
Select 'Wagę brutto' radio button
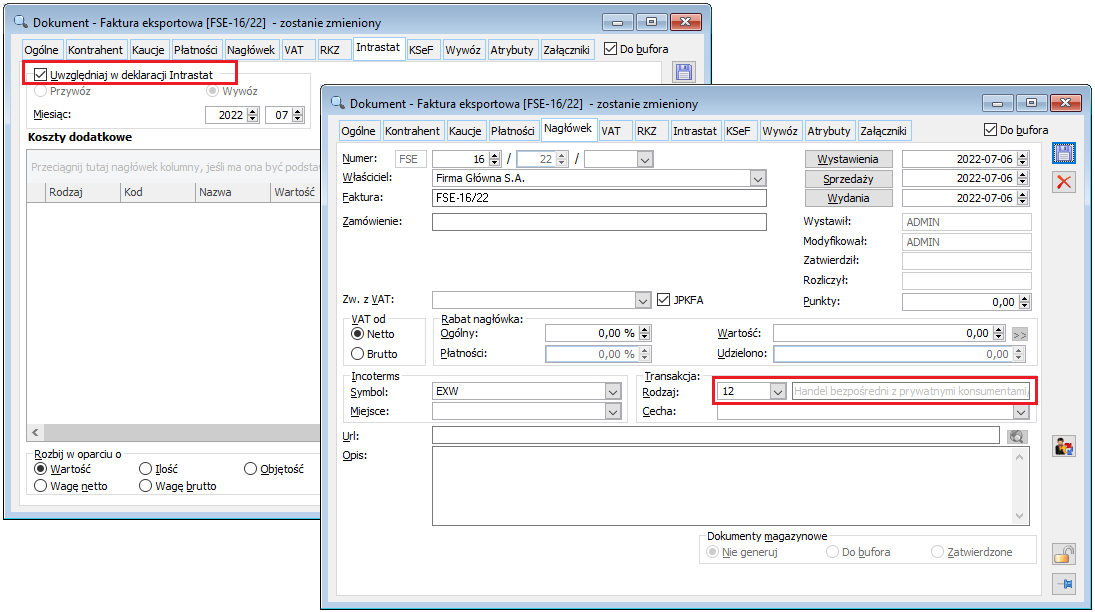tap(145, 486)
